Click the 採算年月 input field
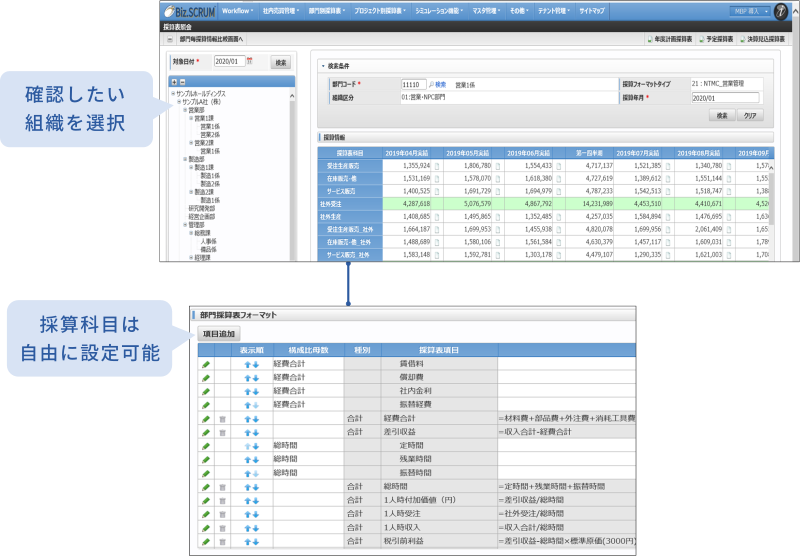This screenshot has width=800, height=556. 724,98
